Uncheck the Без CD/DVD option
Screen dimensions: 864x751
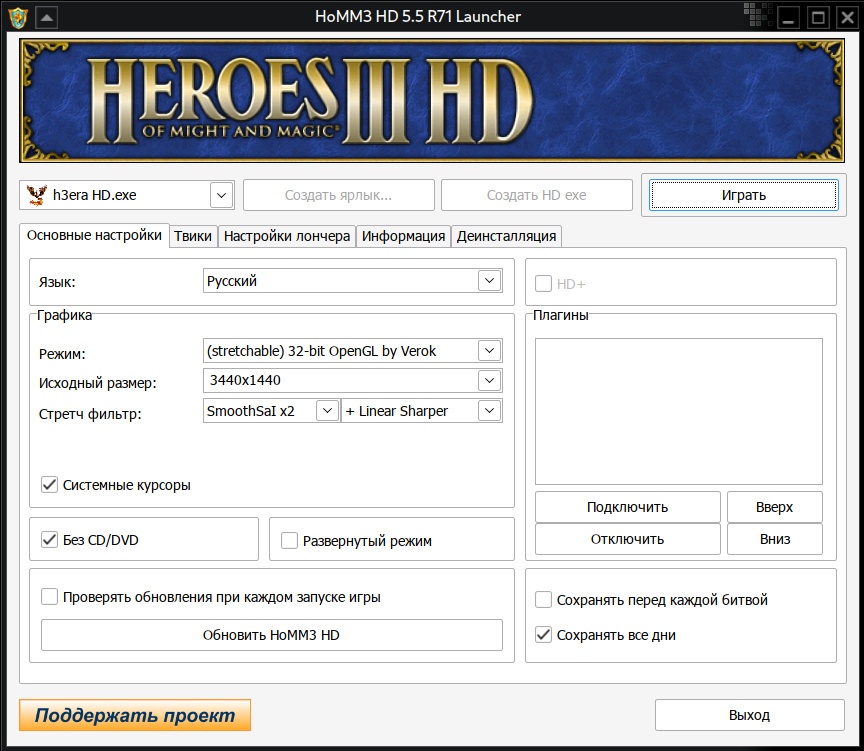[50, 539]
